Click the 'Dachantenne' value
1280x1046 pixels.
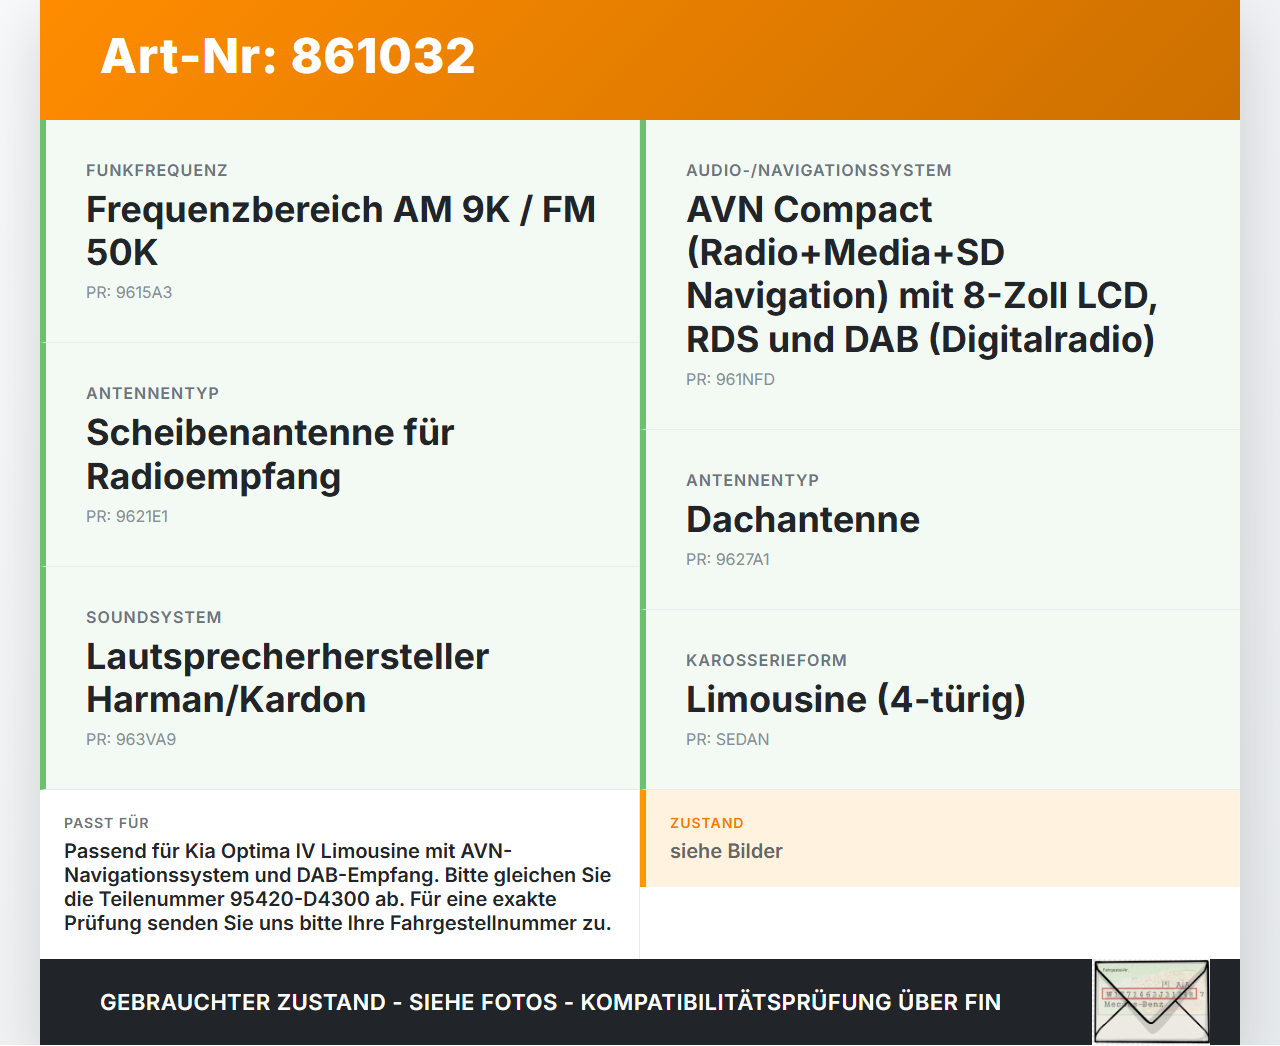coord(803,520)
